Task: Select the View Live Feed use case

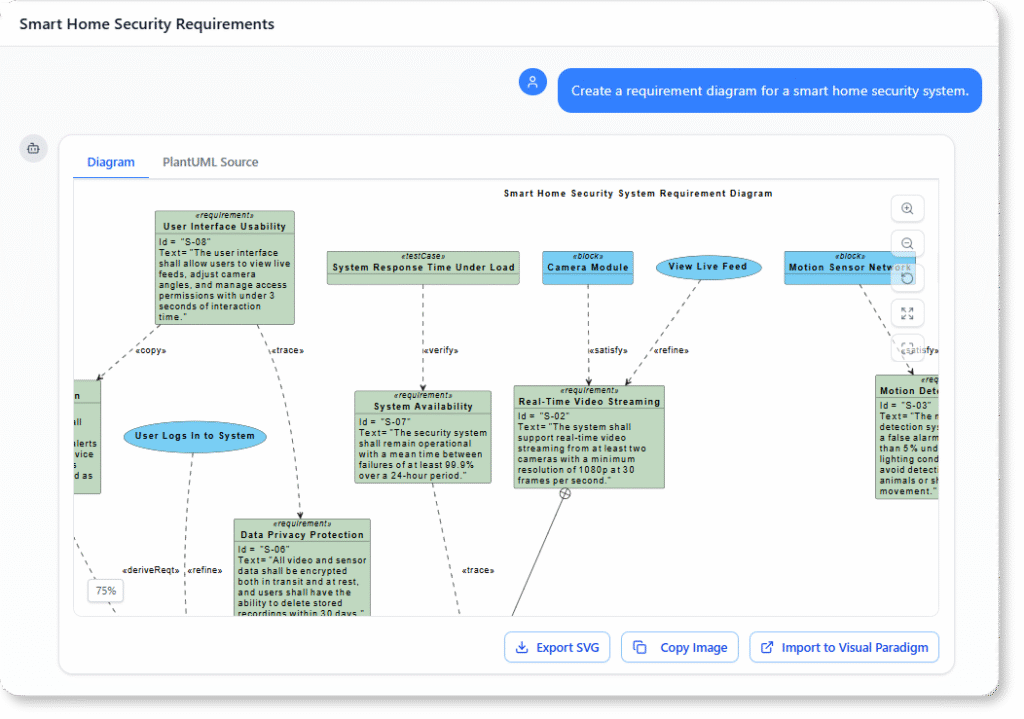Action: (708, 267)
